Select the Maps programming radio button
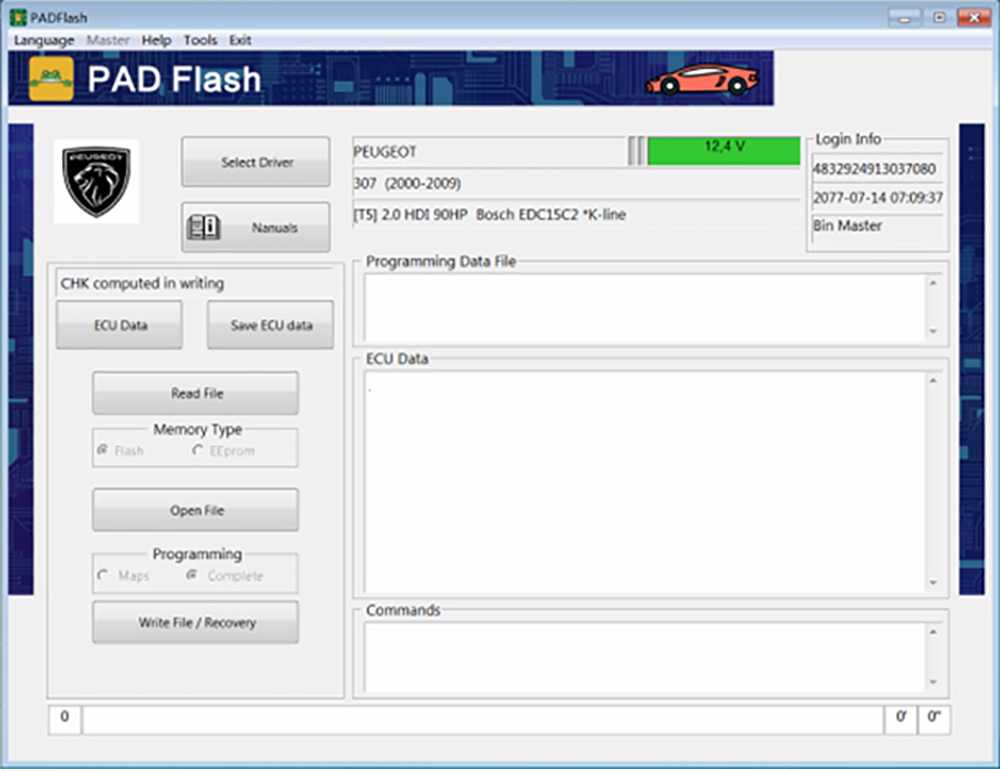The width and height of the screenshot is (1000, 769). pyautogui.click(x=102, y=575)
